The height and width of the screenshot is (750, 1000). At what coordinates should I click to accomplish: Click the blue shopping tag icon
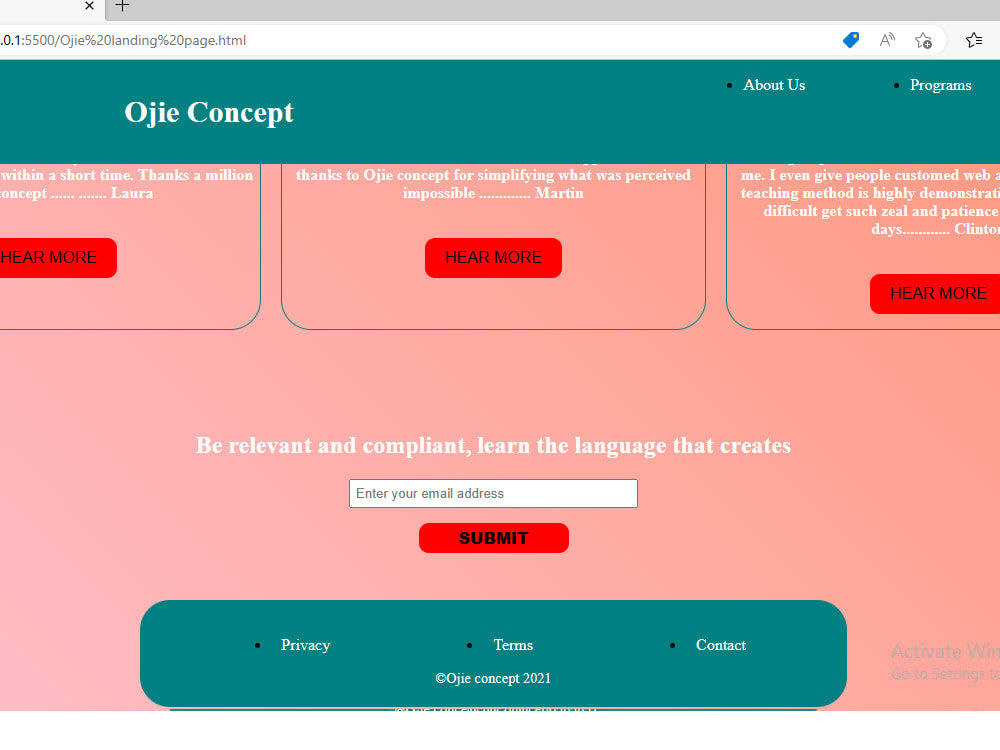tap(851, 40)
